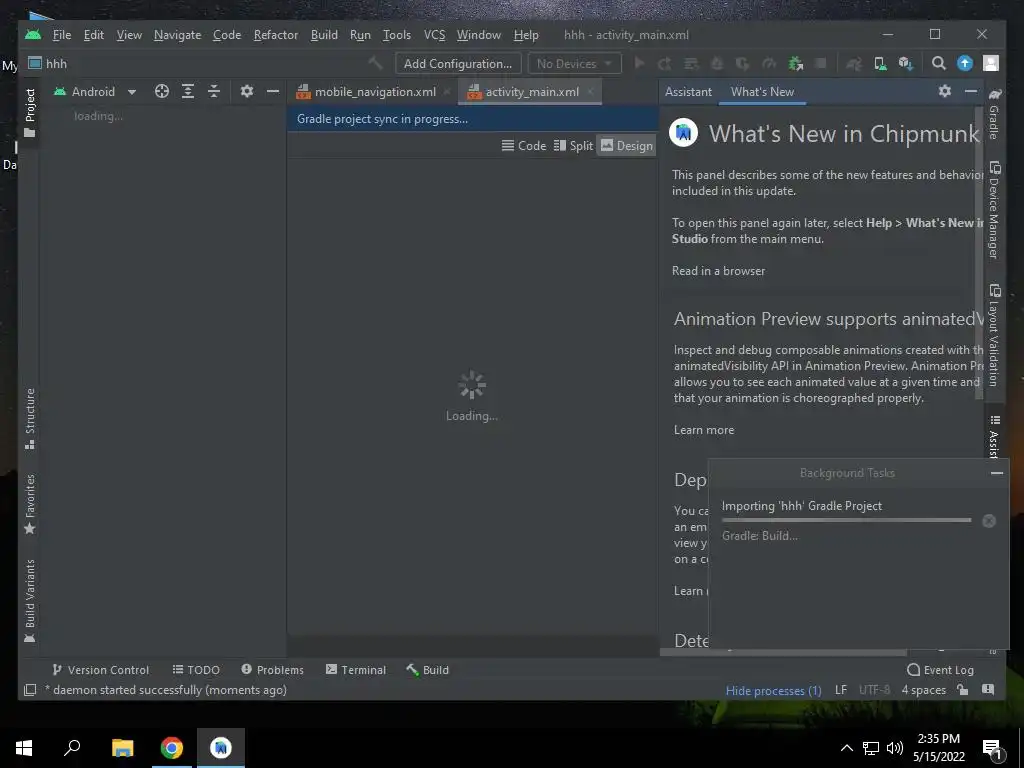Open File Explorer from the taskbar
Viewport: 1024px width, 768px height.
(122, 748)
